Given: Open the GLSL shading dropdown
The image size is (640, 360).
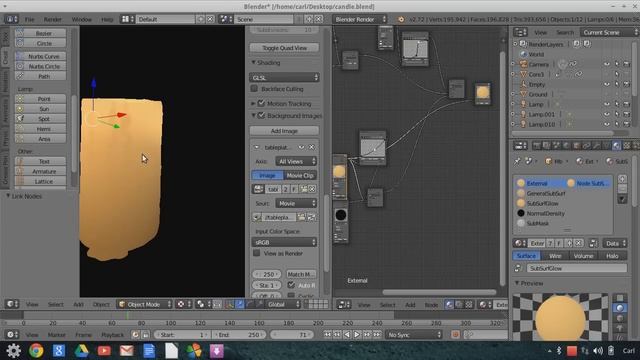Looking at the screenshot, I should pyautogui.click(x=284, y=78).
